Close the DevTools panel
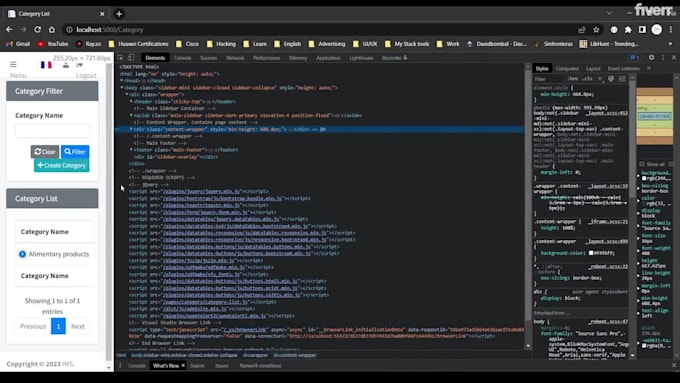Screen dimensions: 680x383 click(x=673, y=57)
